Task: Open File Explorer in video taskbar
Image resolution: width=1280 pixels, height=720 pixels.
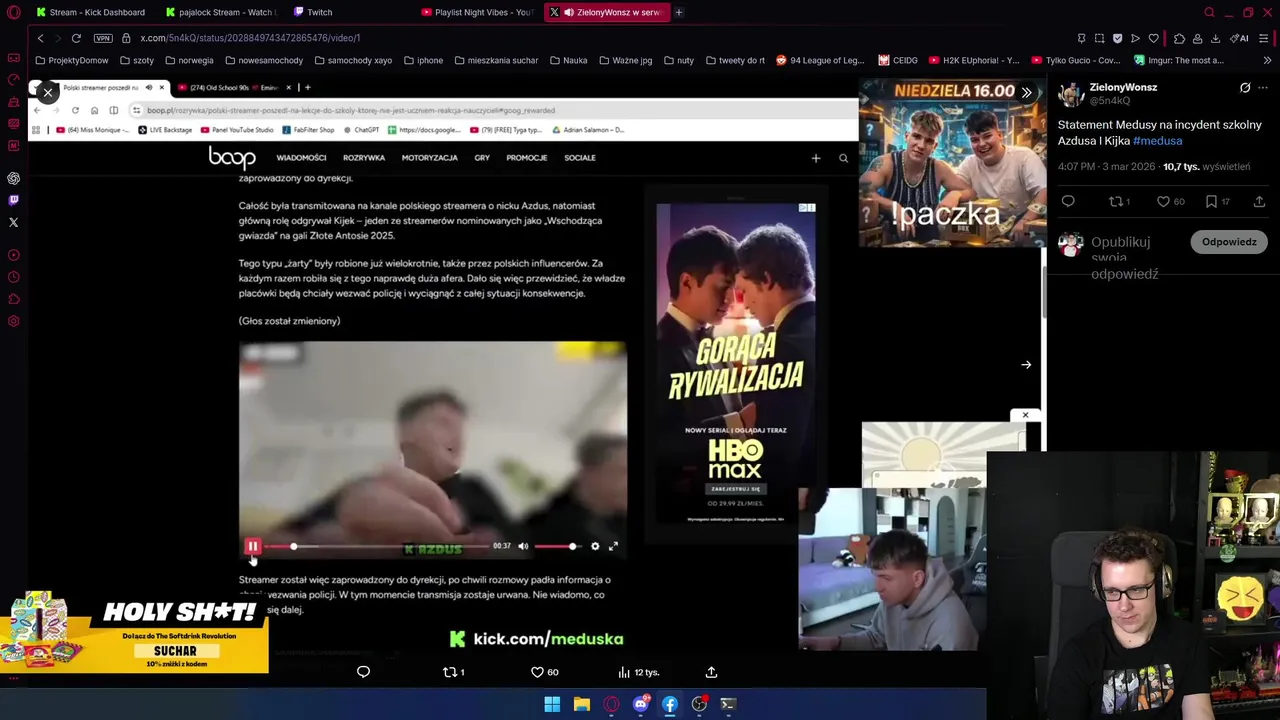Action: (581, 704)
